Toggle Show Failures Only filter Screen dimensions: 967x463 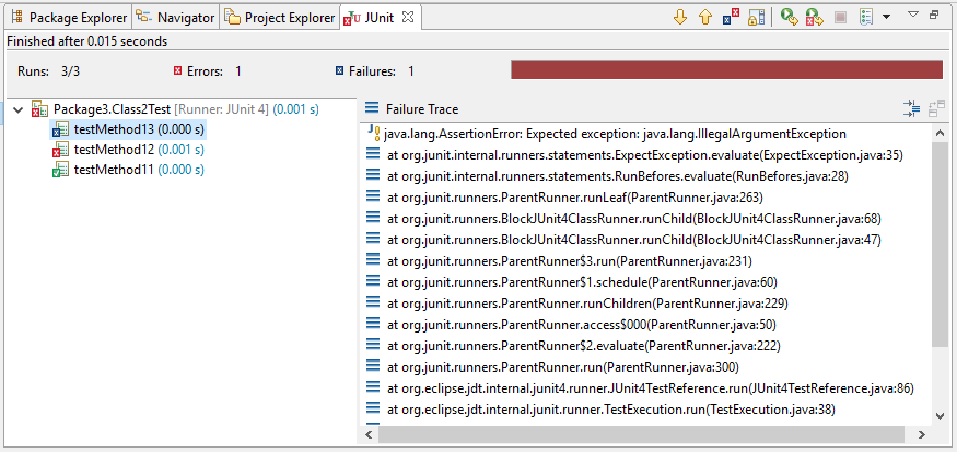(730, 17)
